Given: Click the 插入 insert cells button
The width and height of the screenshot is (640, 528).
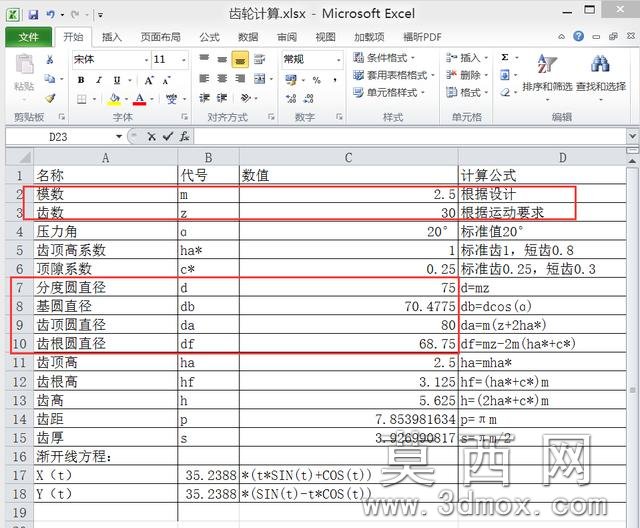Looking at the screenshot, I should [x=467, y=58].
